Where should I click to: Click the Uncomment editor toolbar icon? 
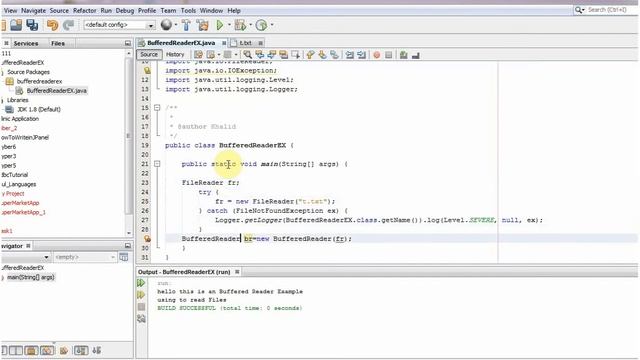416,55
